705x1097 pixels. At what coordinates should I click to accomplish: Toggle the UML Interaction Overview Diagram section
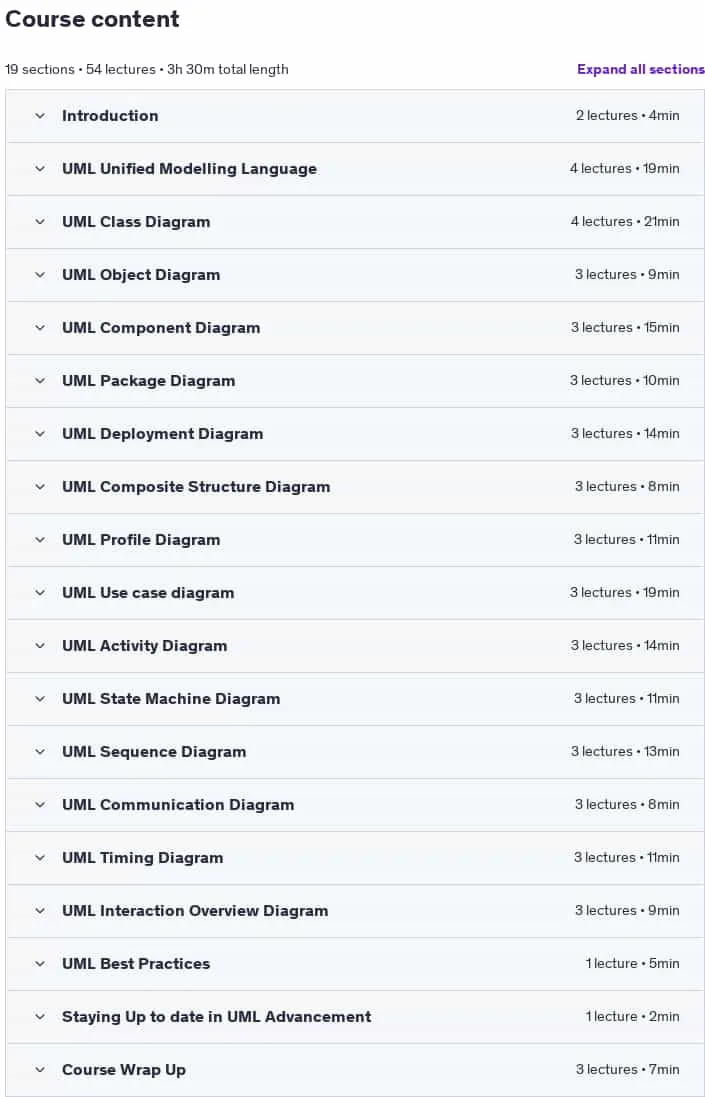(356, 911)
